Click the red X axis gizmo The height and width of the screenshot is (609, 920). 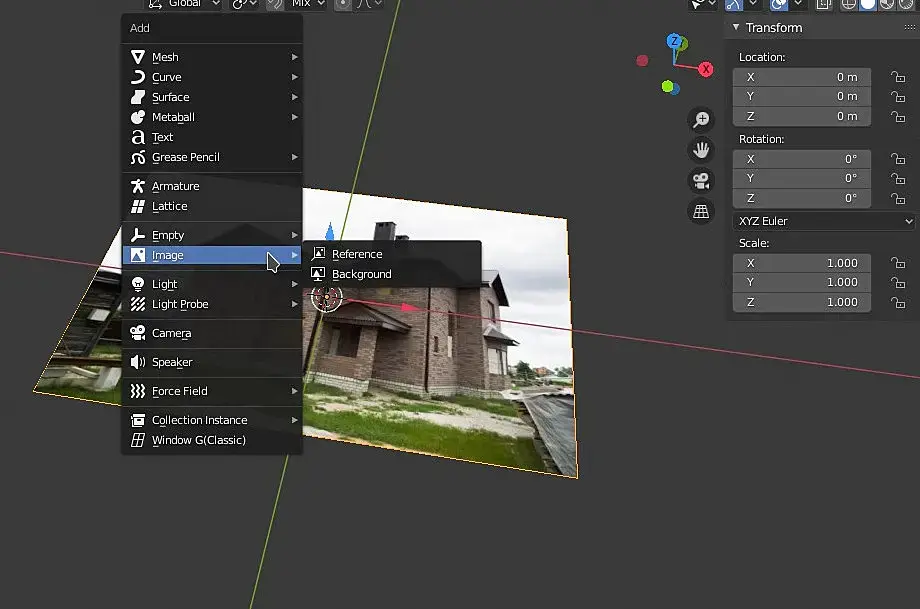pyautogui.click(x=706, y=69)
